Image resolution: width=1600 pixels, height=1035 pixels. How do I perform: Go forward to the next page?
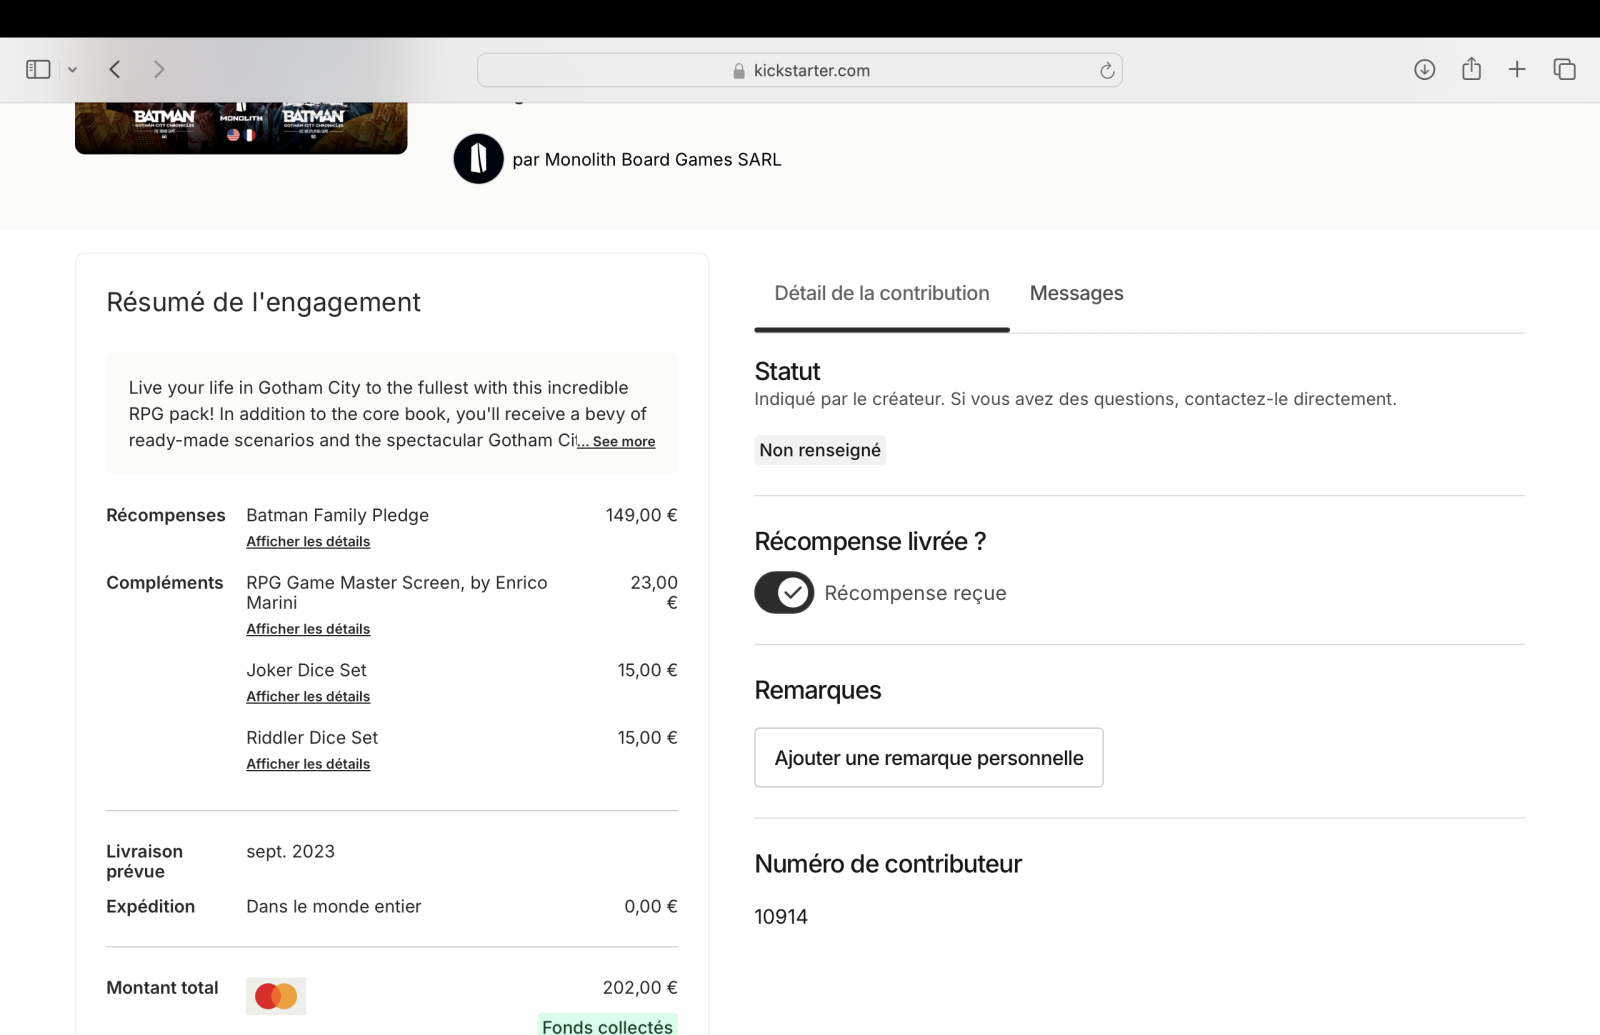pos(159,69)
